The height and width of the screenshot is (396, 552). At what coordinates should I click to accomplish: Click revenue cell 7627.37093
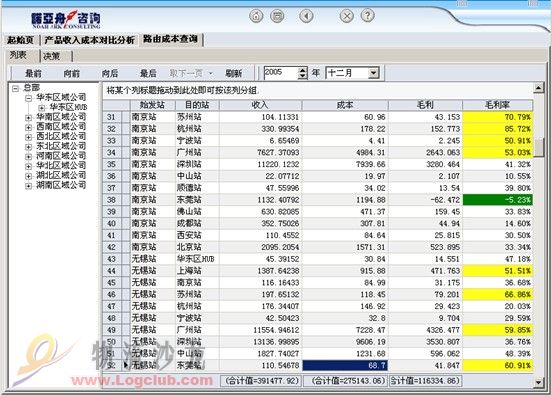(261, 152)
